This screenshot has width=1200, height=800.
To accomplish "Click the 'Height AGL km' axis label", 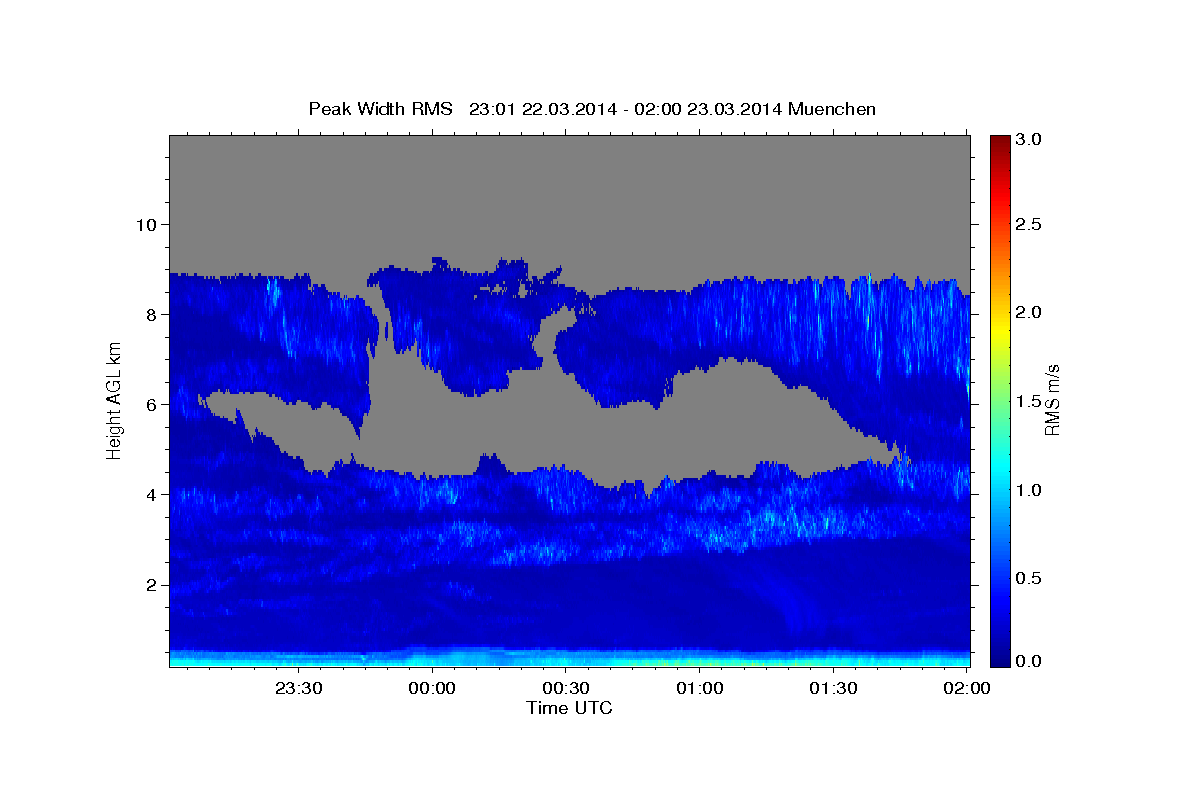I will (x=114, y=399).
